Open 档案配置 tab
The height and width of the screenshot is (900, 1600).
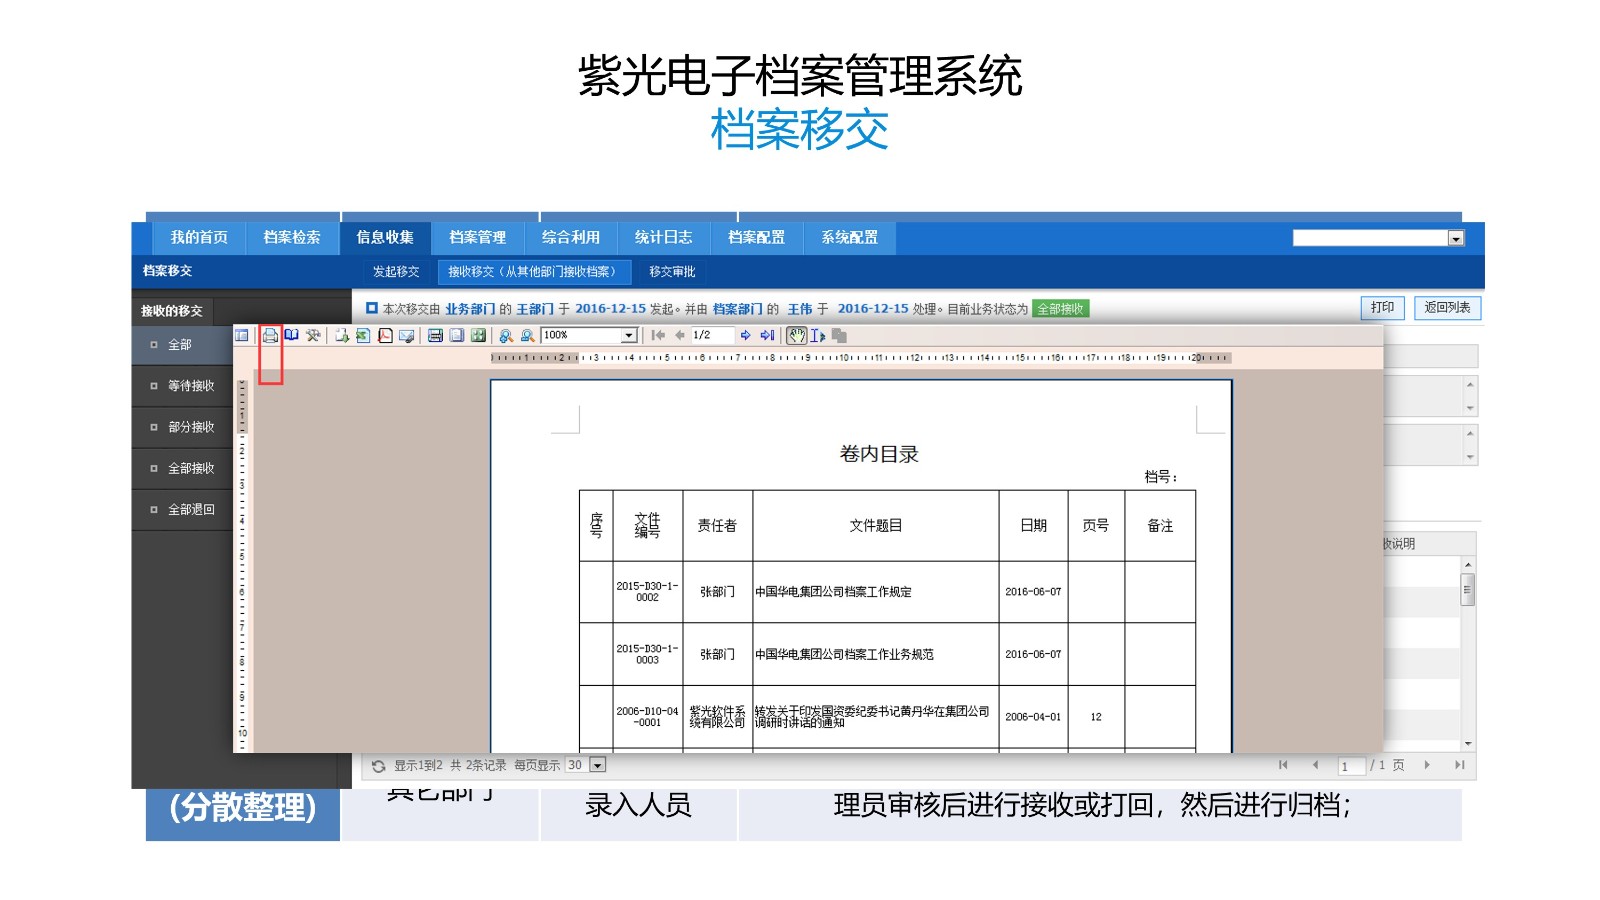(x=757, y=237)
